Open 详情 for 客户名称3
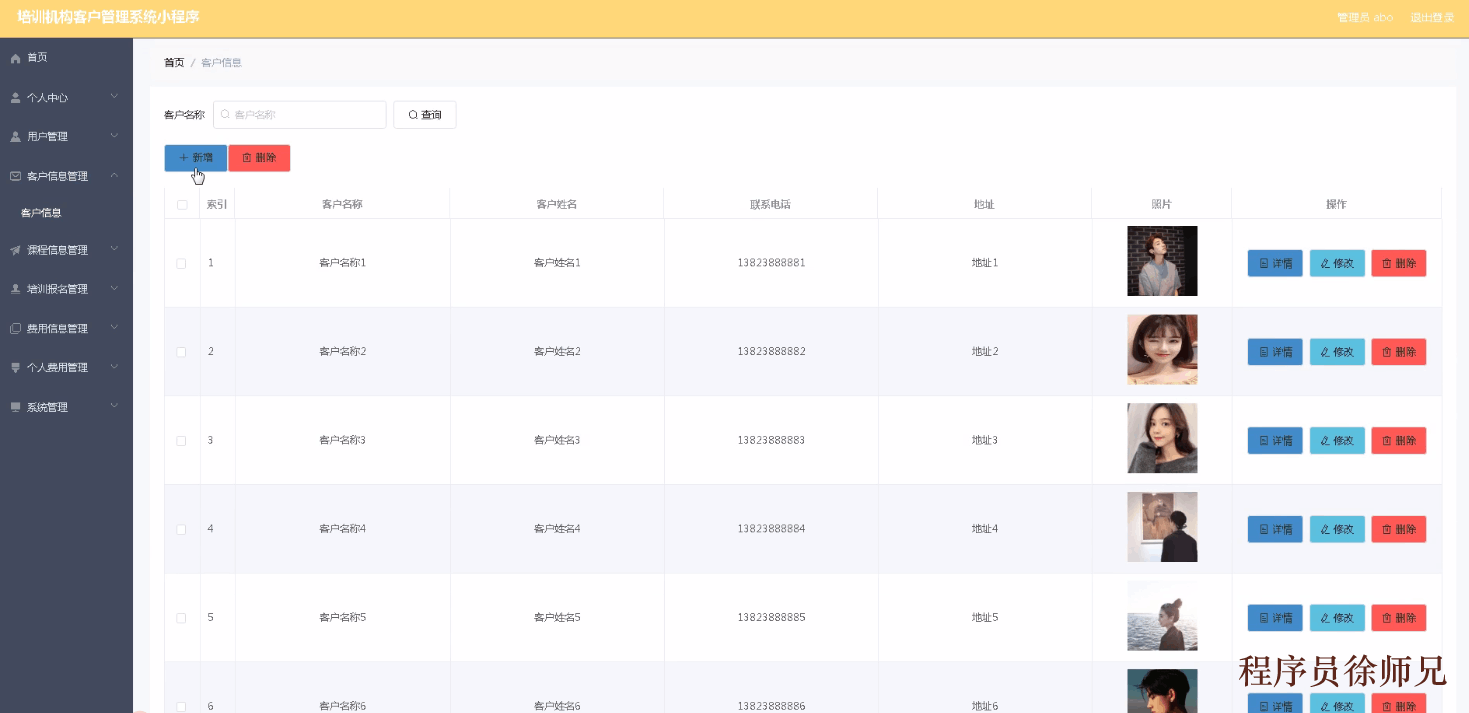 (1275, 441)
